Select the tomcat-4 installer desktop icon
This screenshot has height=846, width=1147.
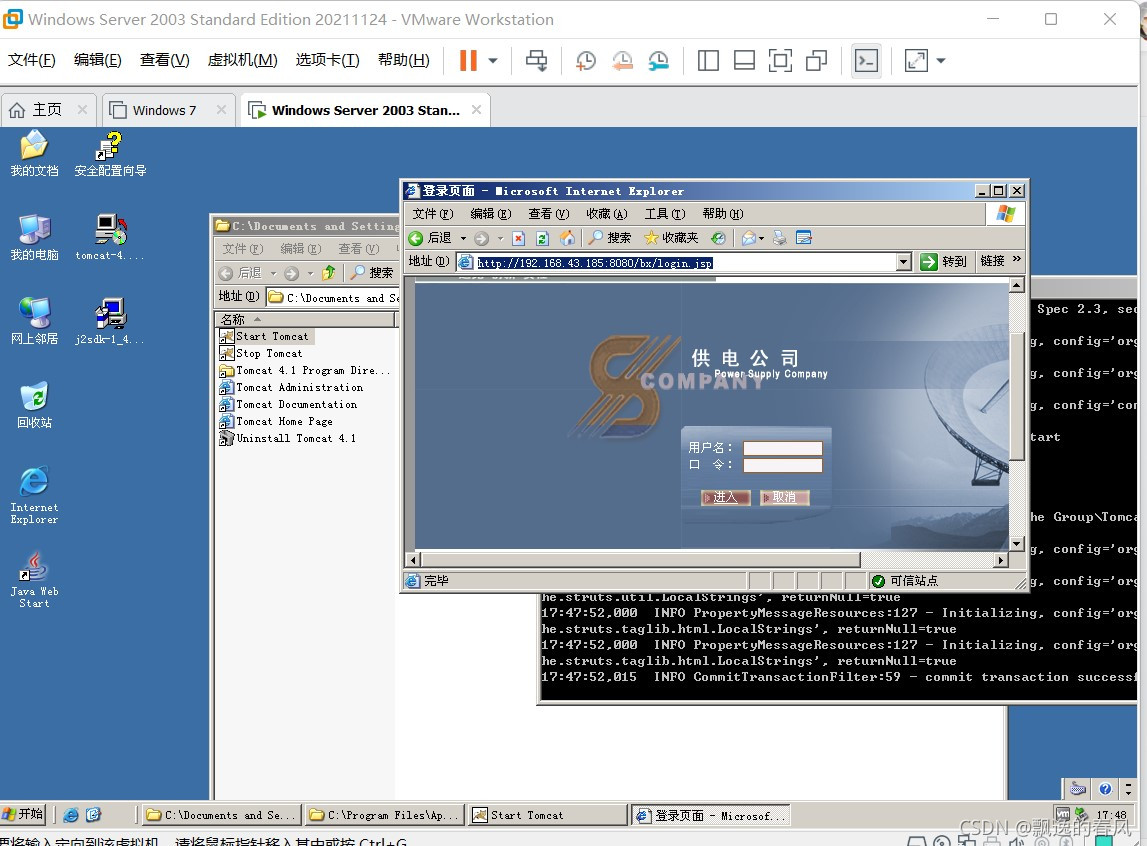click(x=110, y=238)
